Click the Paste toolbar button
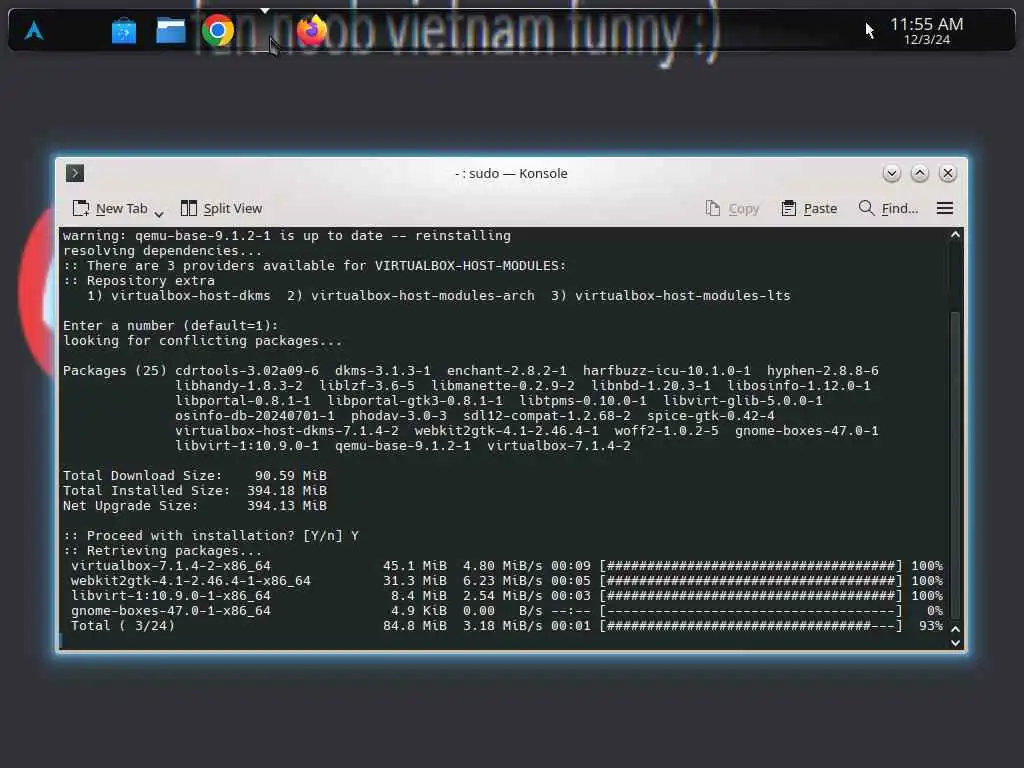The image size is (1024, 768). pyautogui.click(x=809, y=208)
